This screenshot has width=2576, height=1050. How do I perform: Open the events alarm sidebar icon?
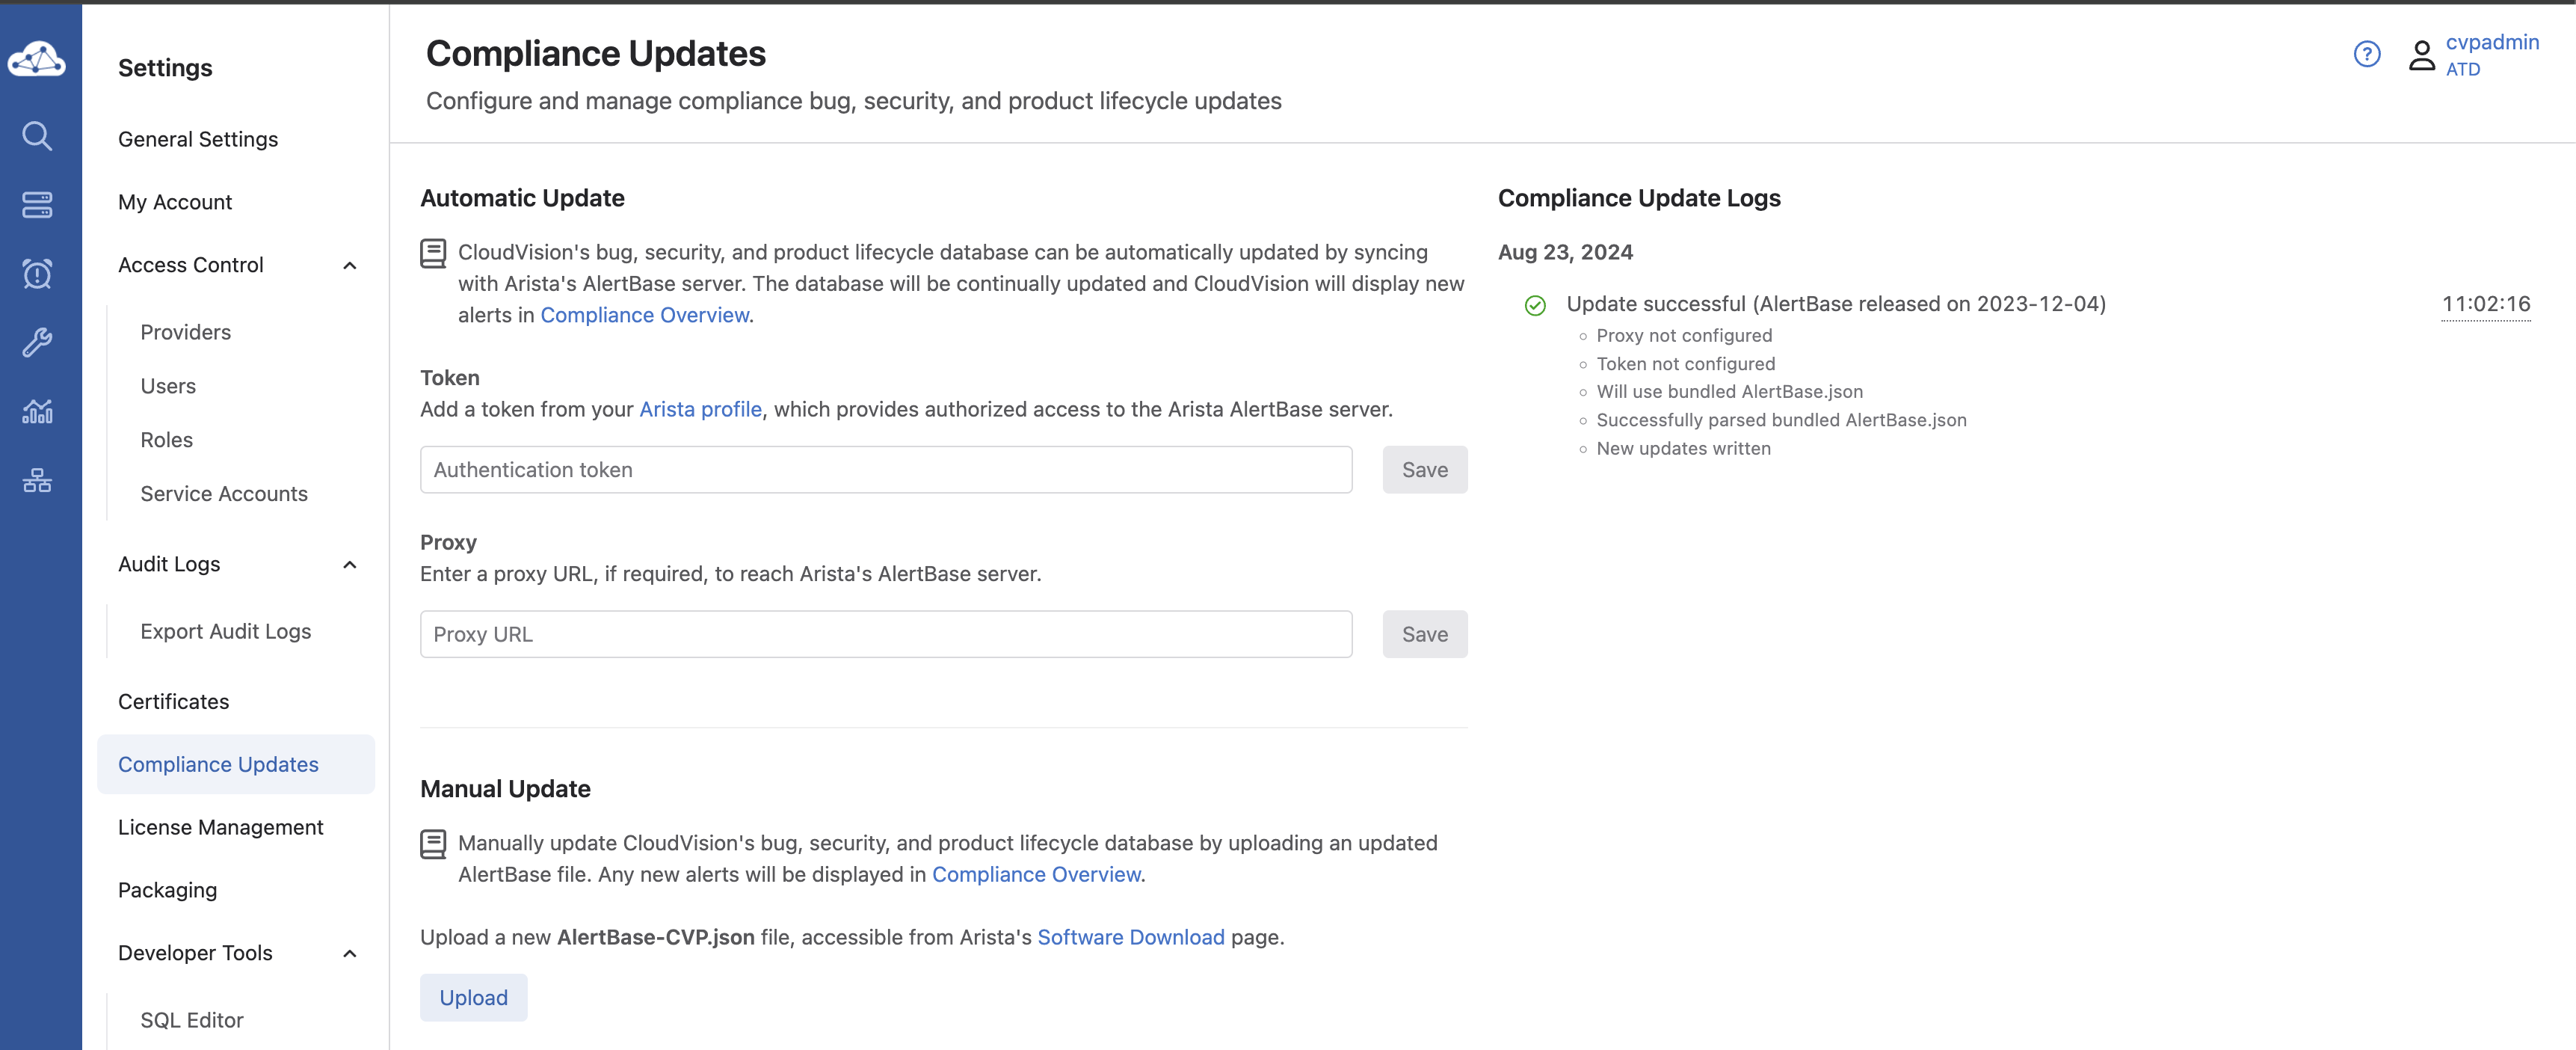pos(37,273)
